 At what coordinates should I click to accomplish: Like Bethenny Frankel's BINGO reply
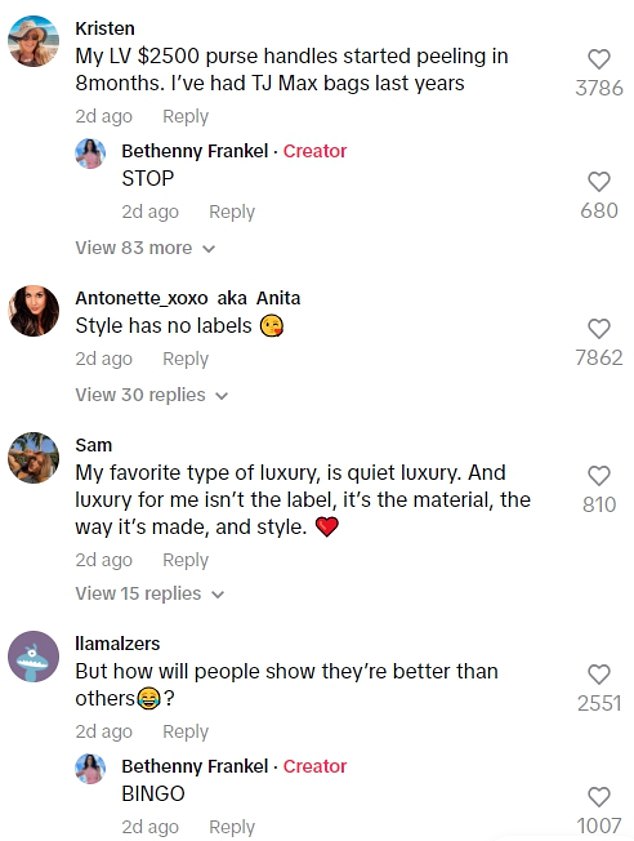(x=598, y=797)
